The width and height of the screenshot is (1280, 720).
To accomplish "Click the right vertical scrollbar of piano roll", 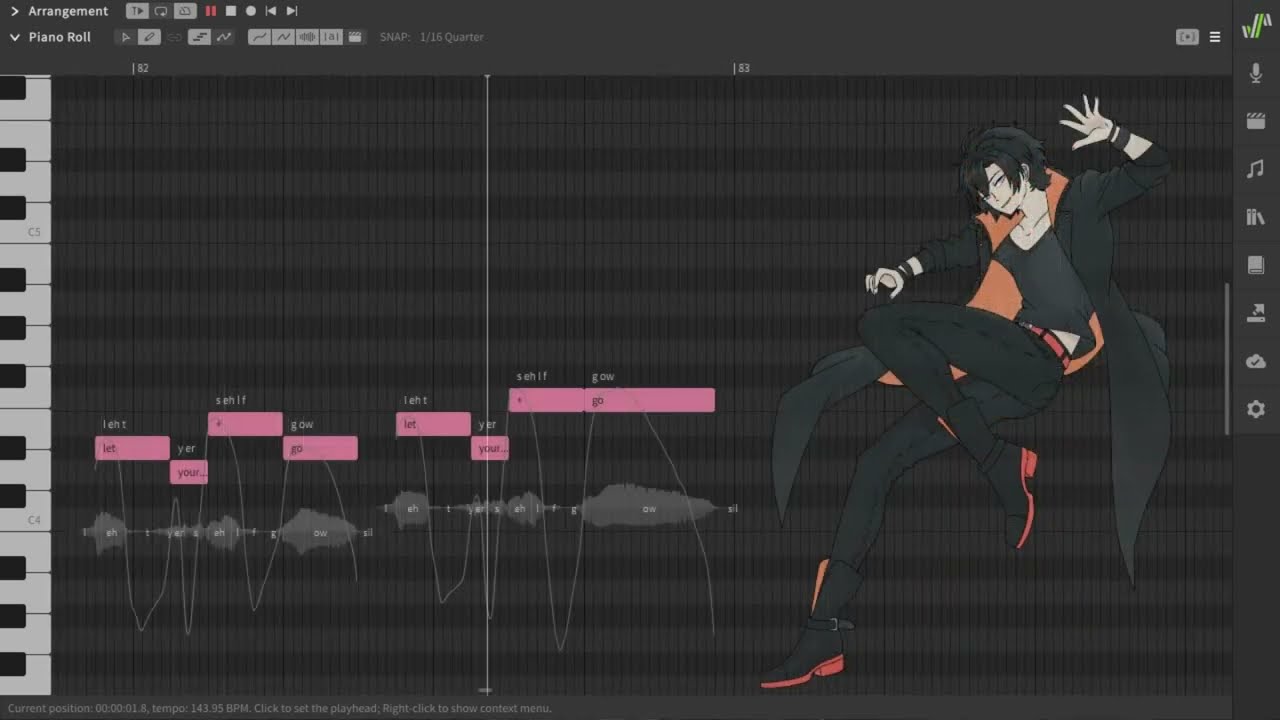I will tap(1227, 359).
